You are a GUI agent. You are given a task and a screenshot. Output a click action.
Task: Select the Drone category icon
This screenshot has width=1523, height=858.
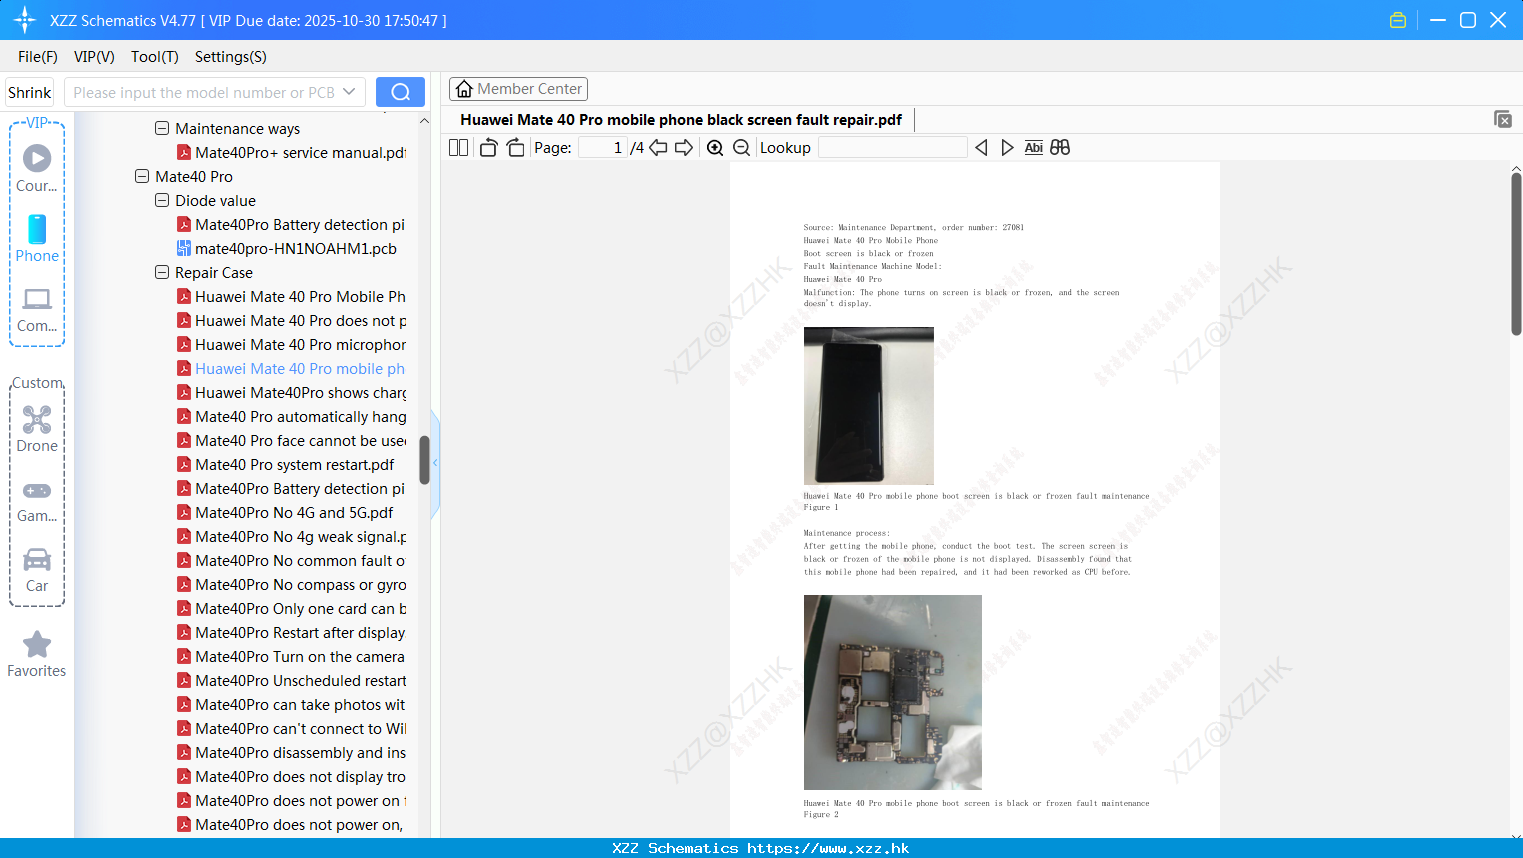pos(37,429)
